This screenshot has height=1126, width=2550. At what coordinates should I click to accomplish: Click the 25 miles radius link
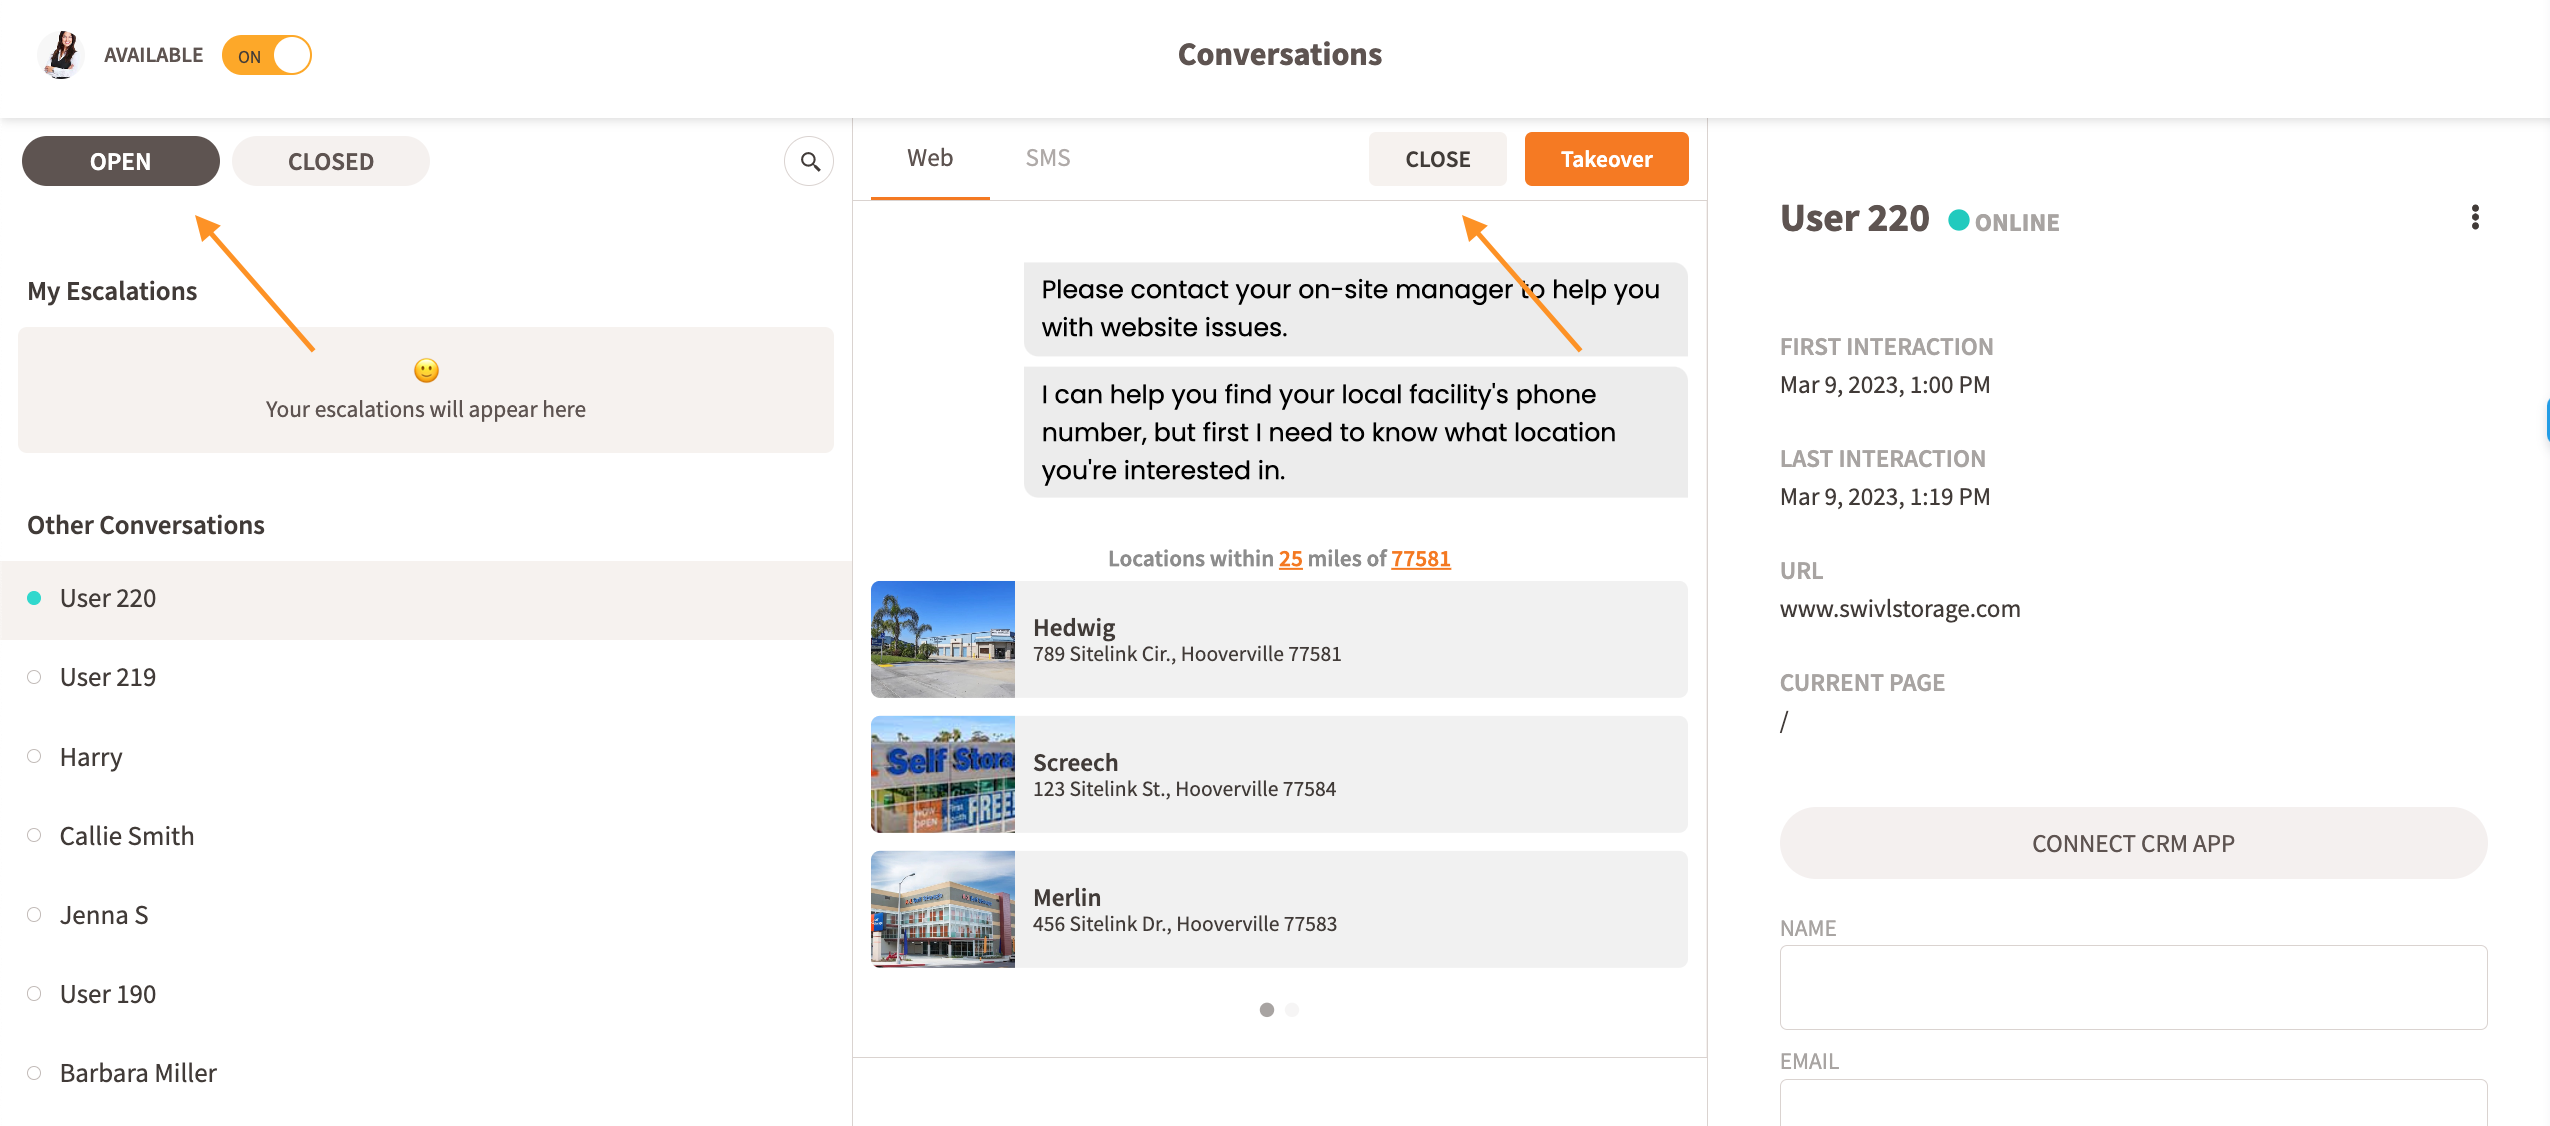(x=1290, y=559)
